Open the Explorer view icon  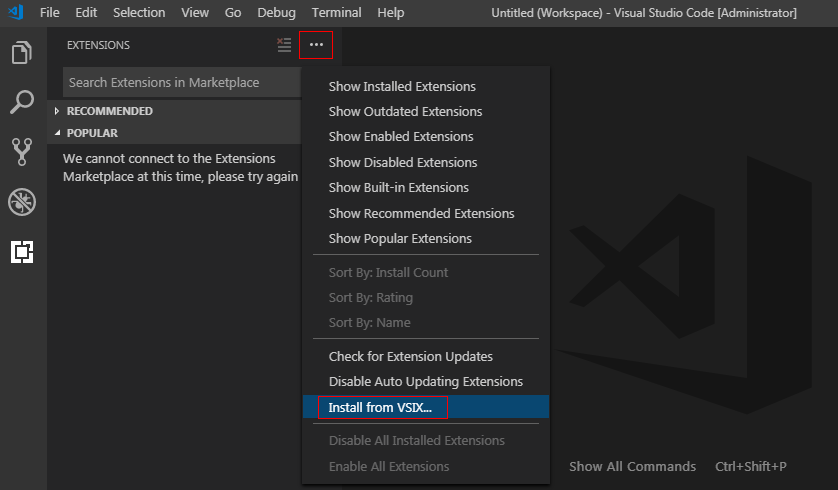coord(22,52)
